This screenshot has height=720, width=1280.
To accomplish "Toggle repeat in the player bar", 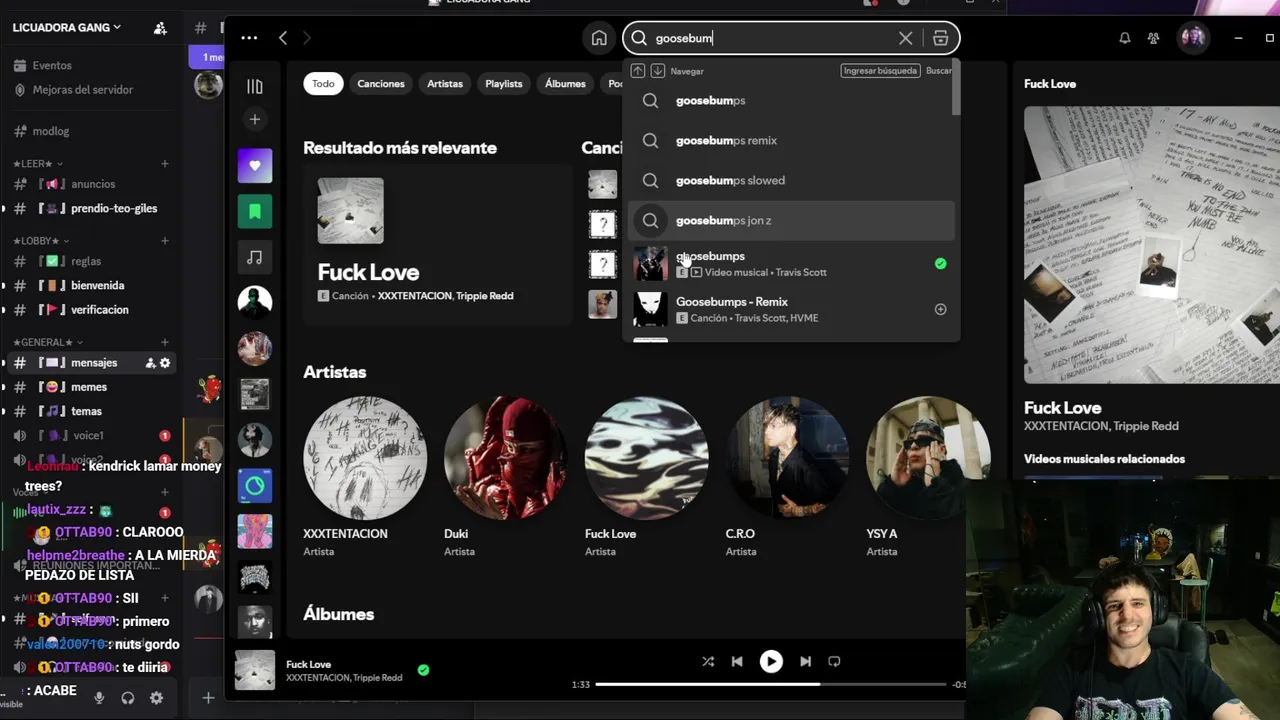I will click(x=834, y=661).
